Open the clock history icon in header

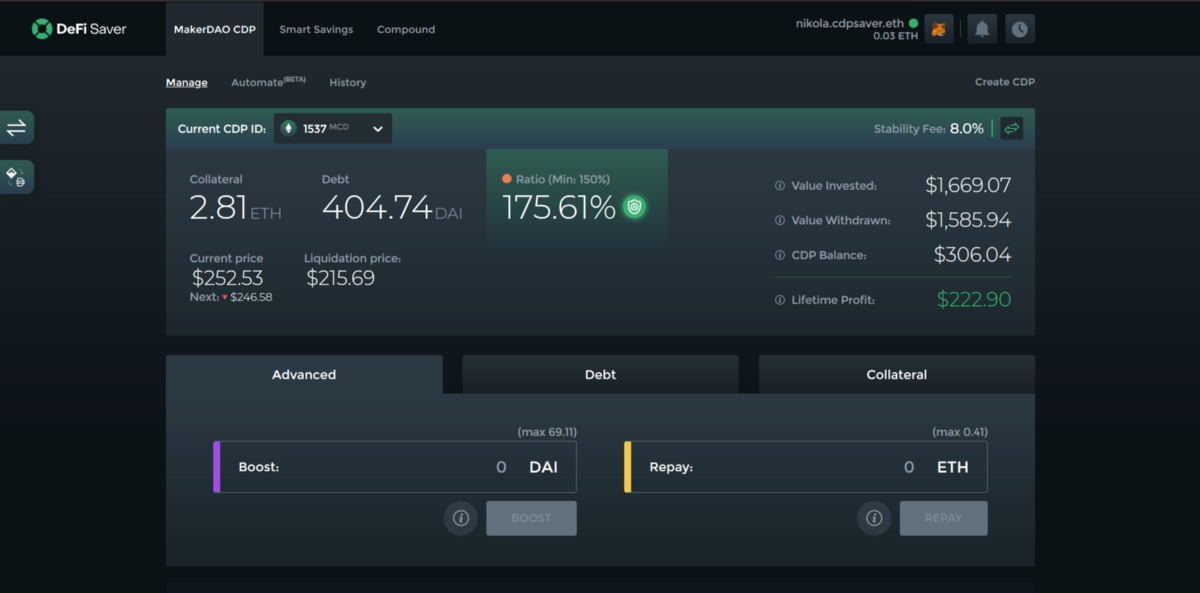click(x=1019, y=29)
